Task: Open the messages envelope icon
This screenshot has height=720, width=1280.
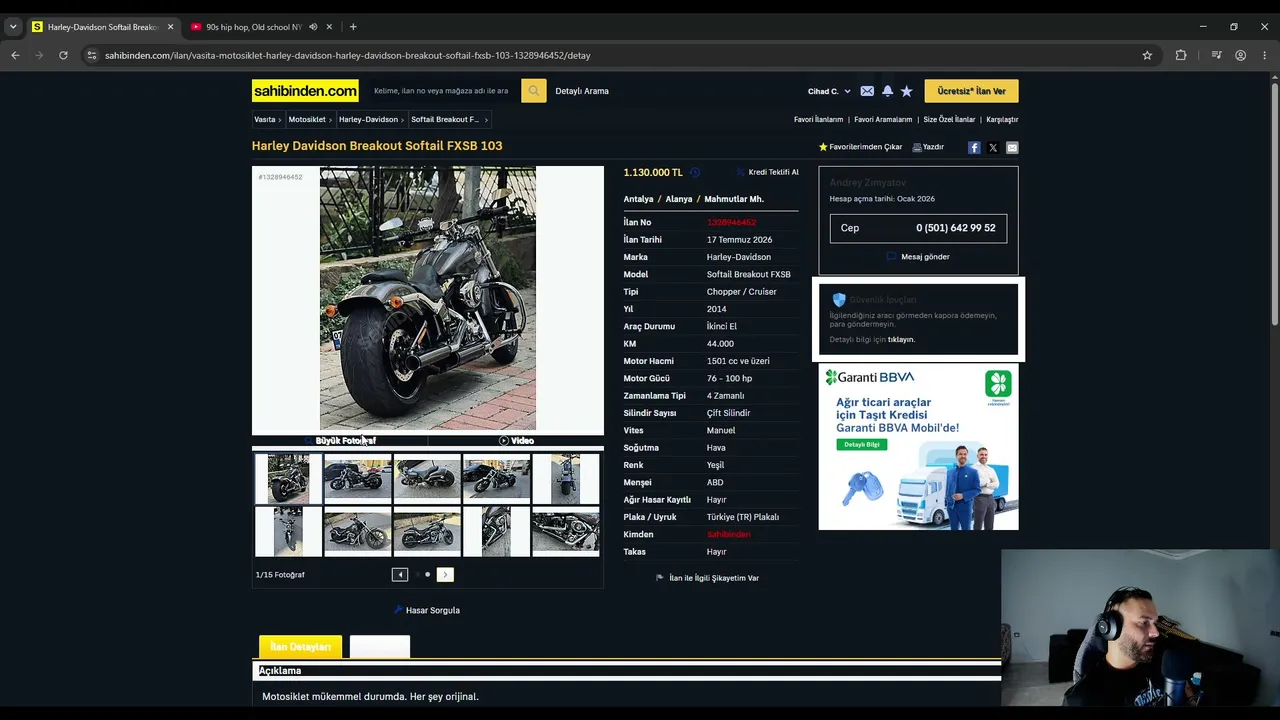Action: tap(867, 91)
